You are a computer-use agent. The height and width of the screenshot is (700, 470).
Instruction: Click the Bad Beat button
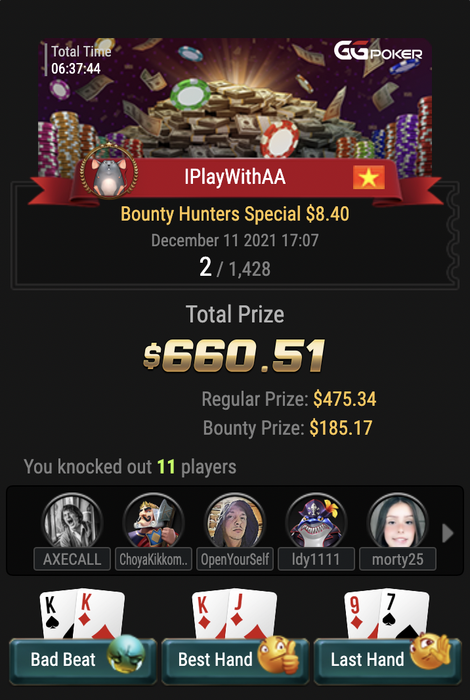pos(83,660)
